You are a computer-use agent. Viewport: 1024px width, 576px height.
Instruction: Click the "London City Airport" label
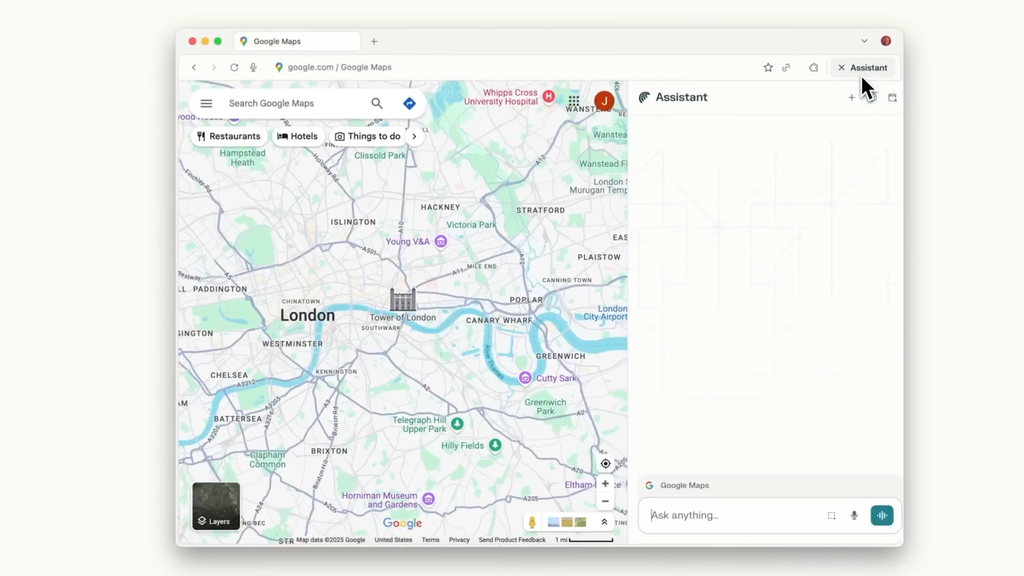(605, 313)
